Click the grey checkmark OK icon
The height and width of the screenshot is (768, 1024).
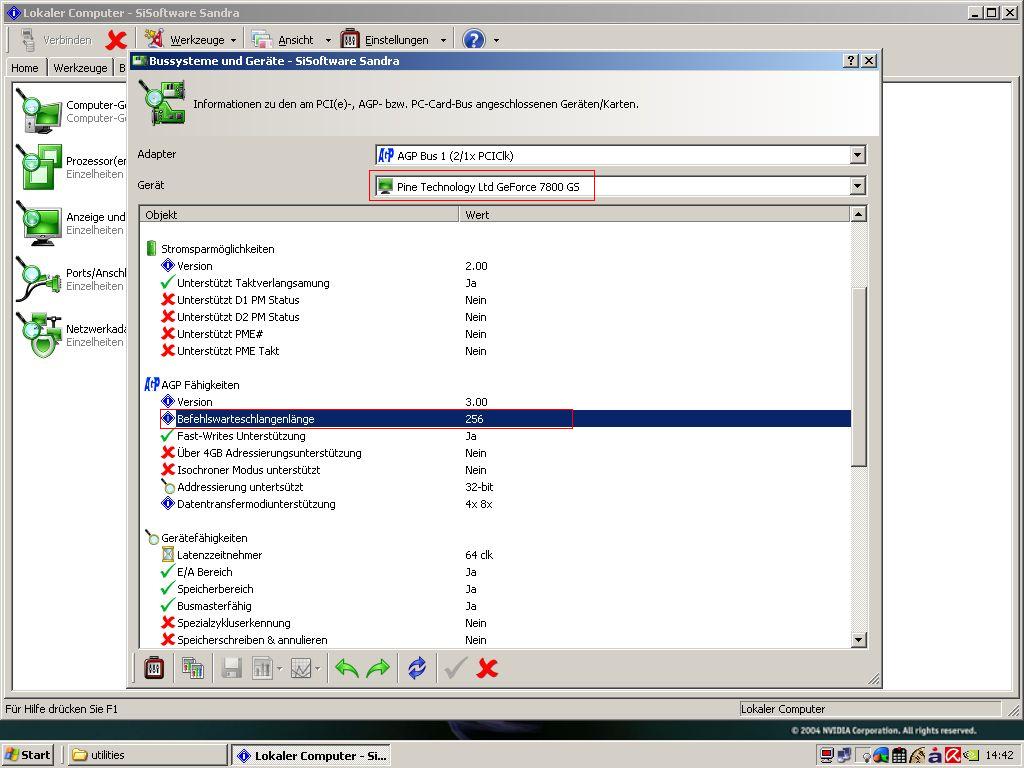click(x=455, y=668)
